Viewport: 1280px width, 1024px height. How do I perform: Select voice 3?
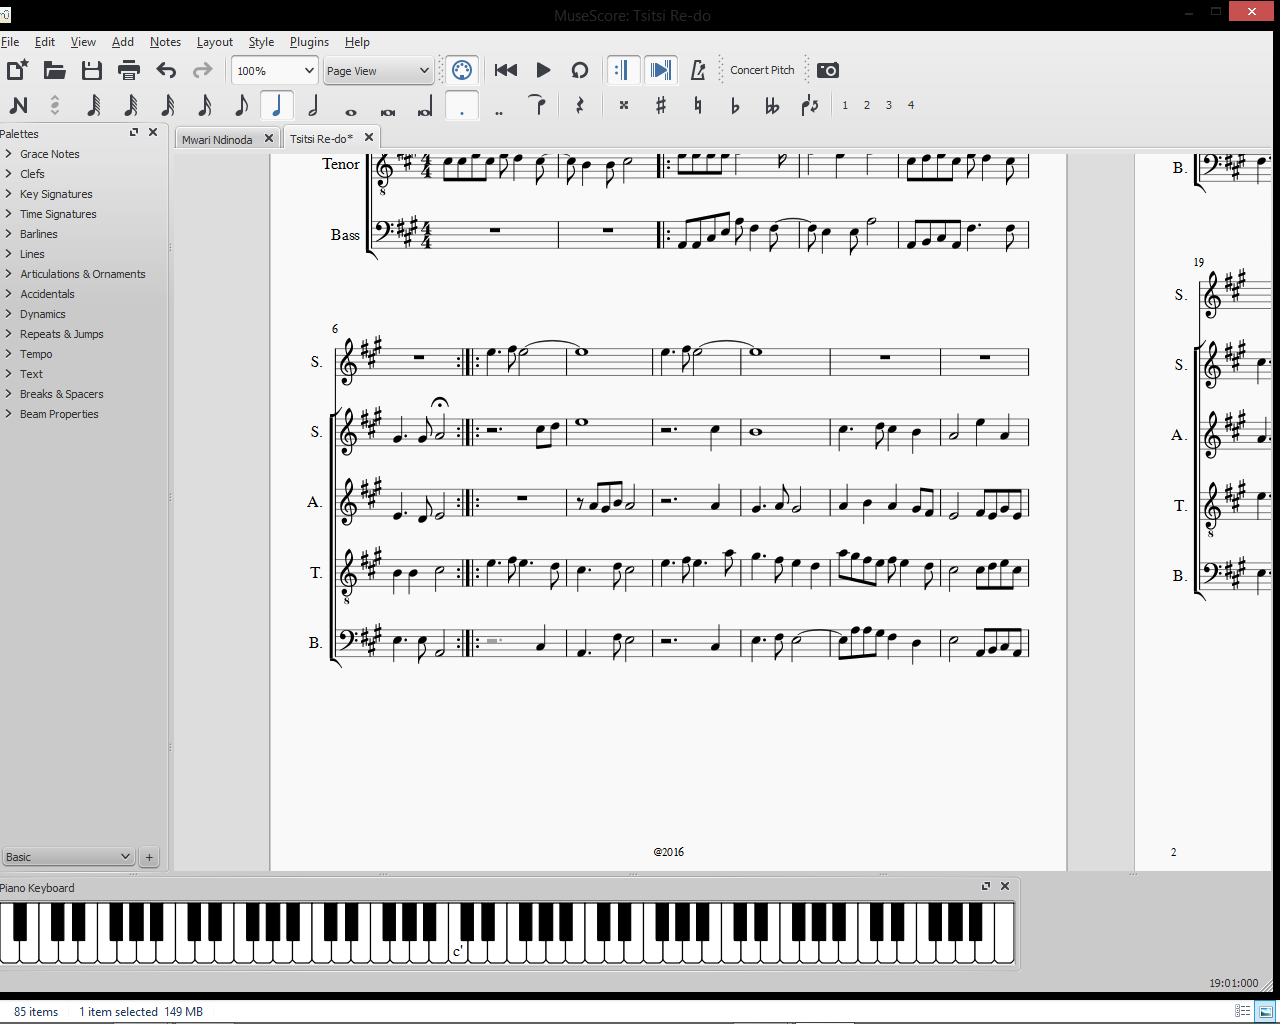tap(889, 105)
